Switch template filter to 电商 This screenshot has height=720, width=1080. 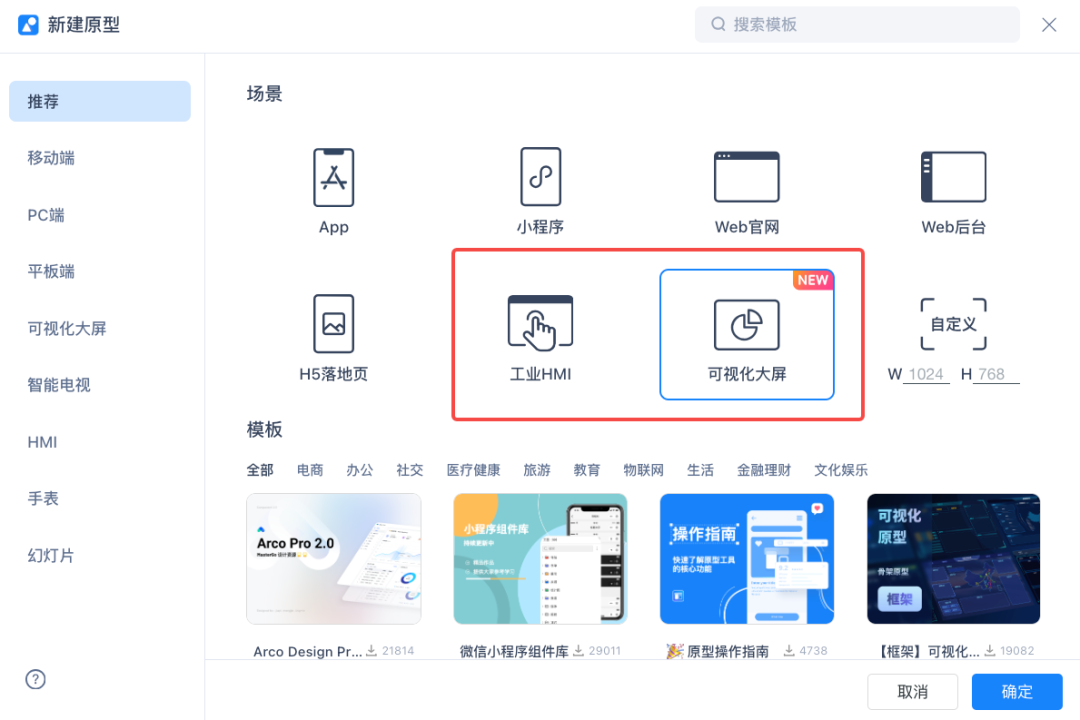tap(309, 469)
